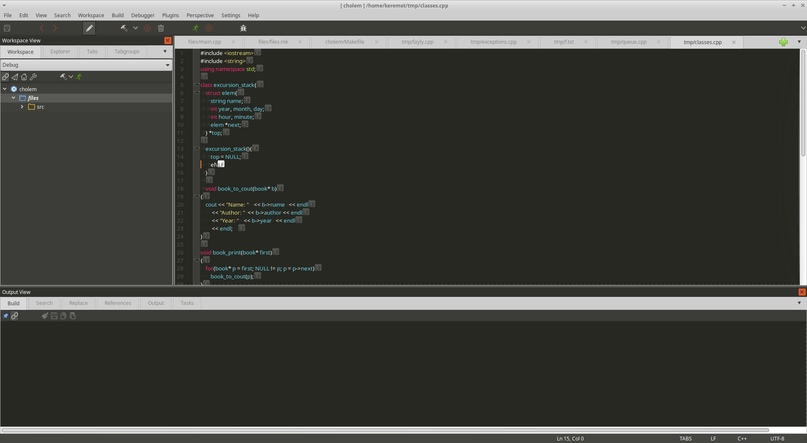This screenshot has height=443, width=807.
Task: Toggle the pin icon in Output View toolbar
Action: (6, 316)
